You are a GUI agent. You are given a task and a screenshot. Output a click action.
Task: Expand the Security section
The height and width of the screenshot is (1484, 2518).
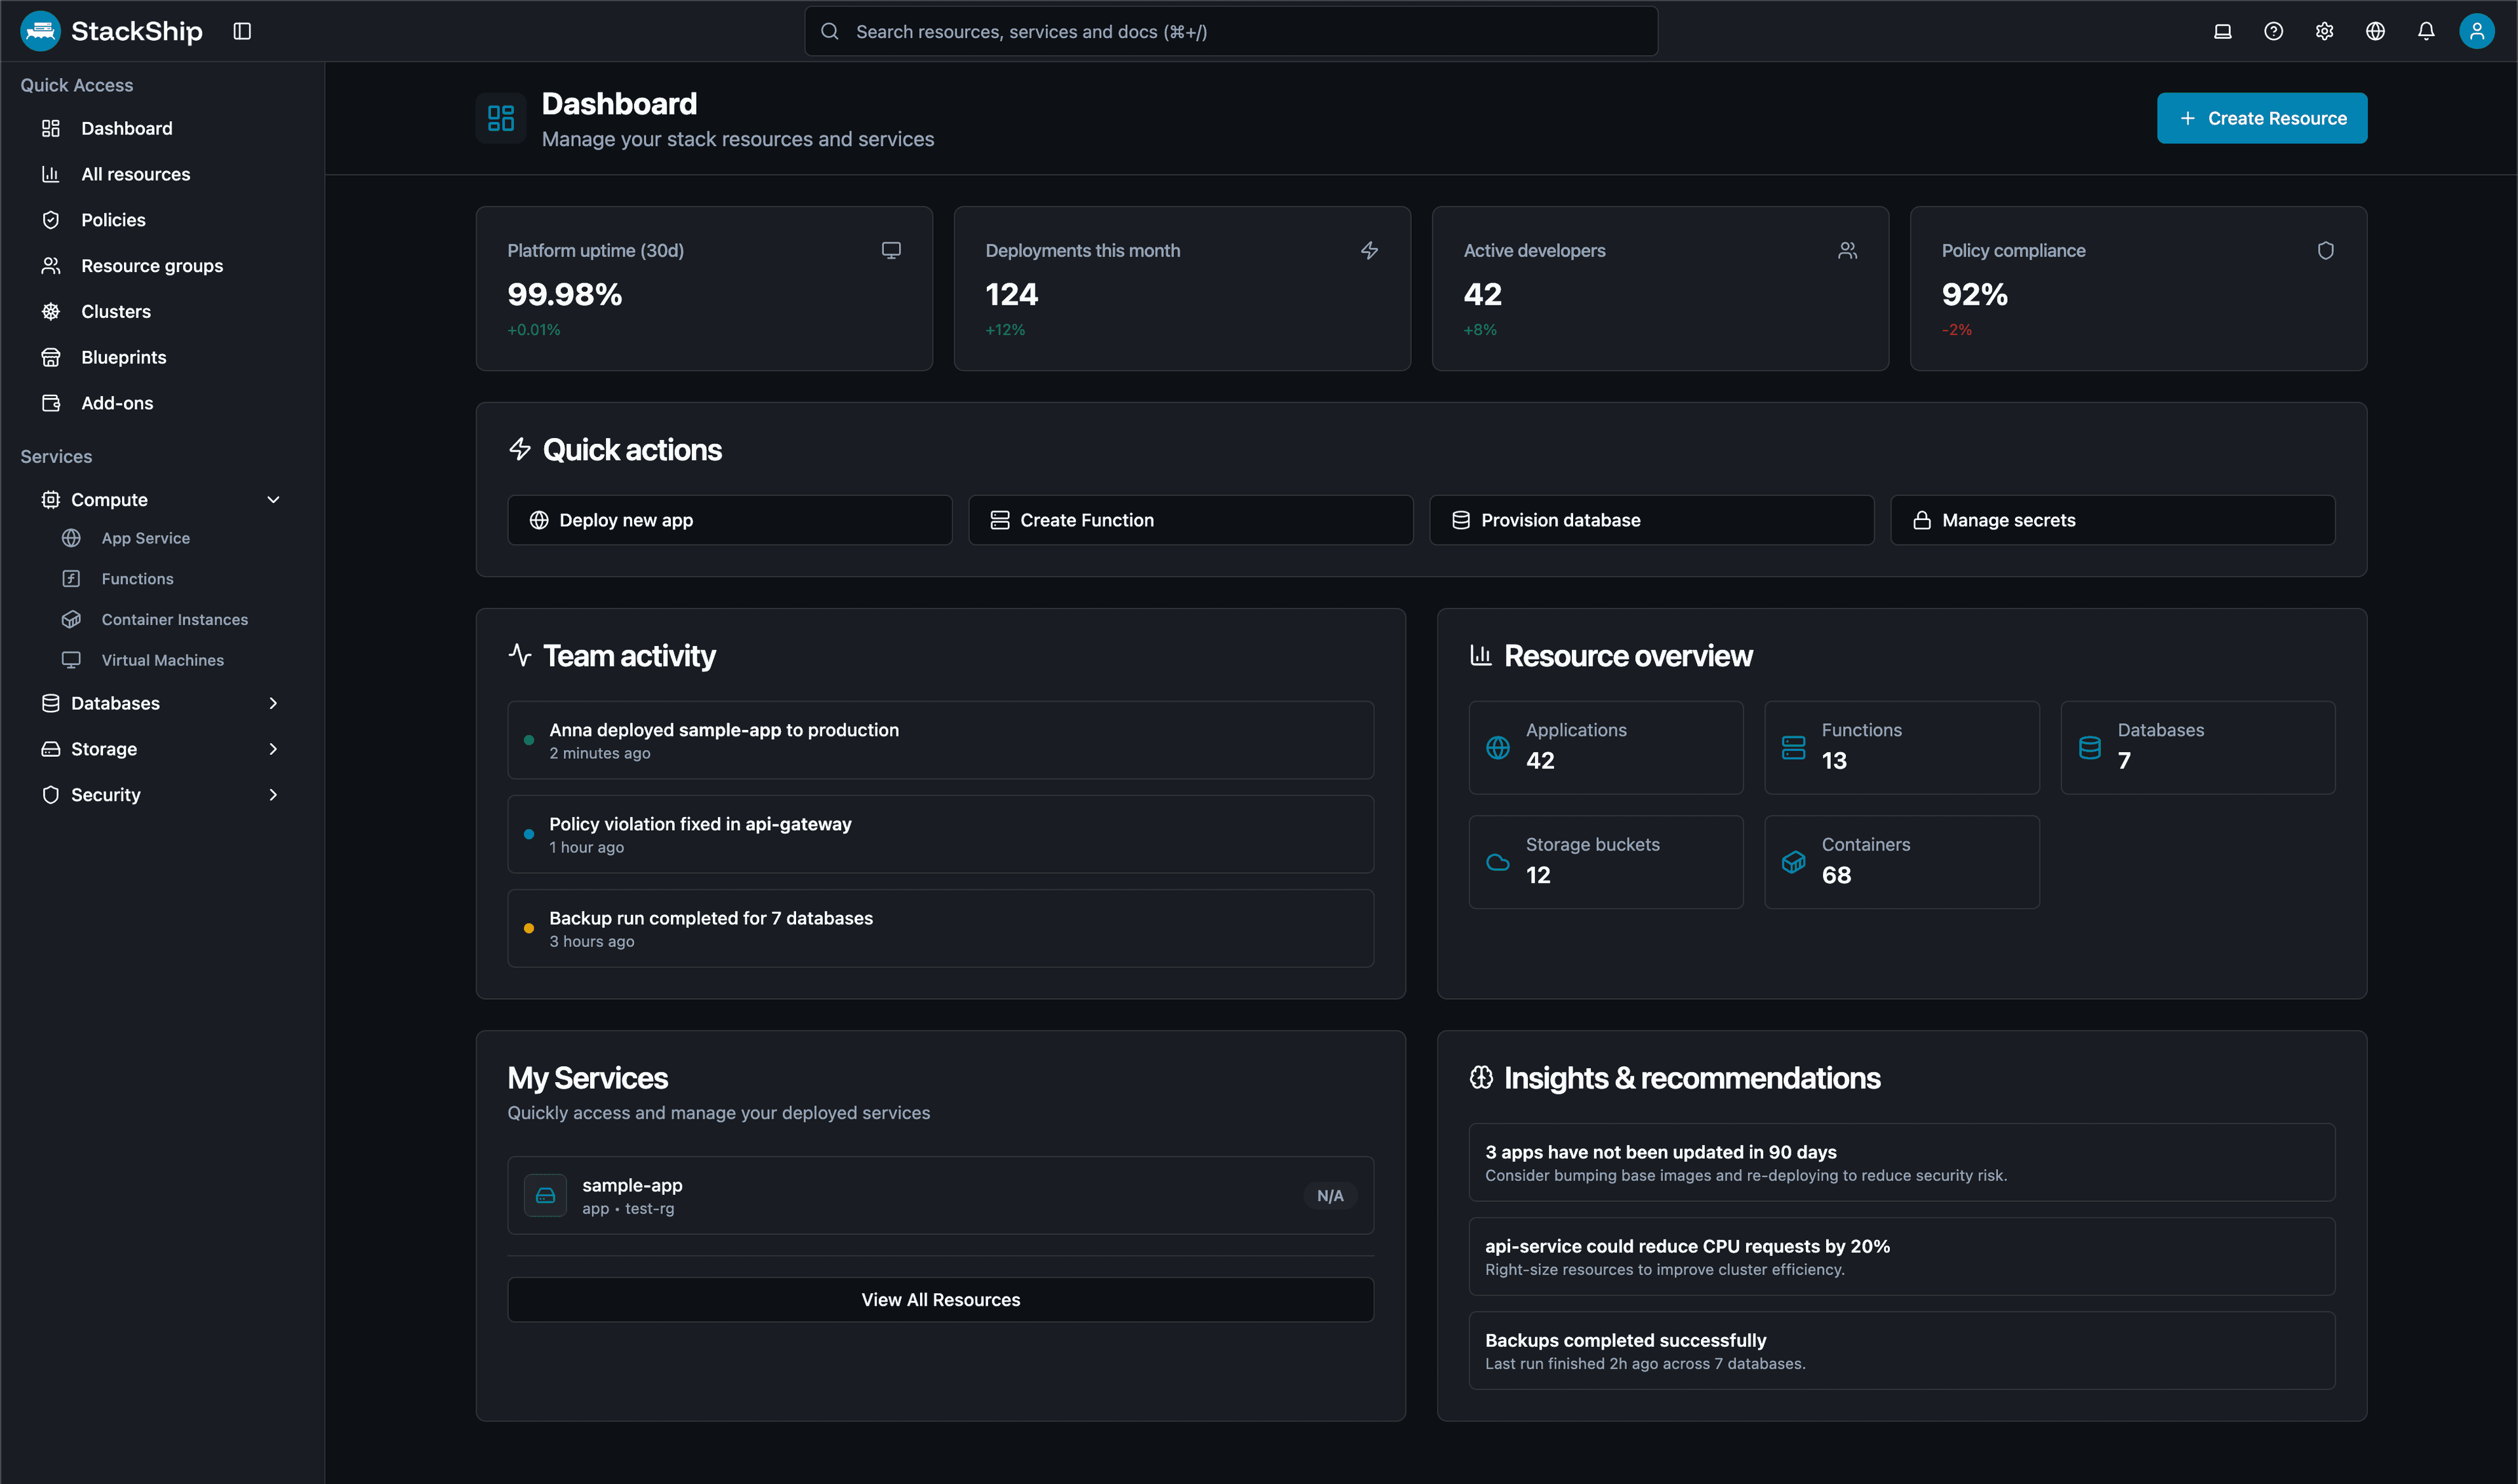click(273, 795)
